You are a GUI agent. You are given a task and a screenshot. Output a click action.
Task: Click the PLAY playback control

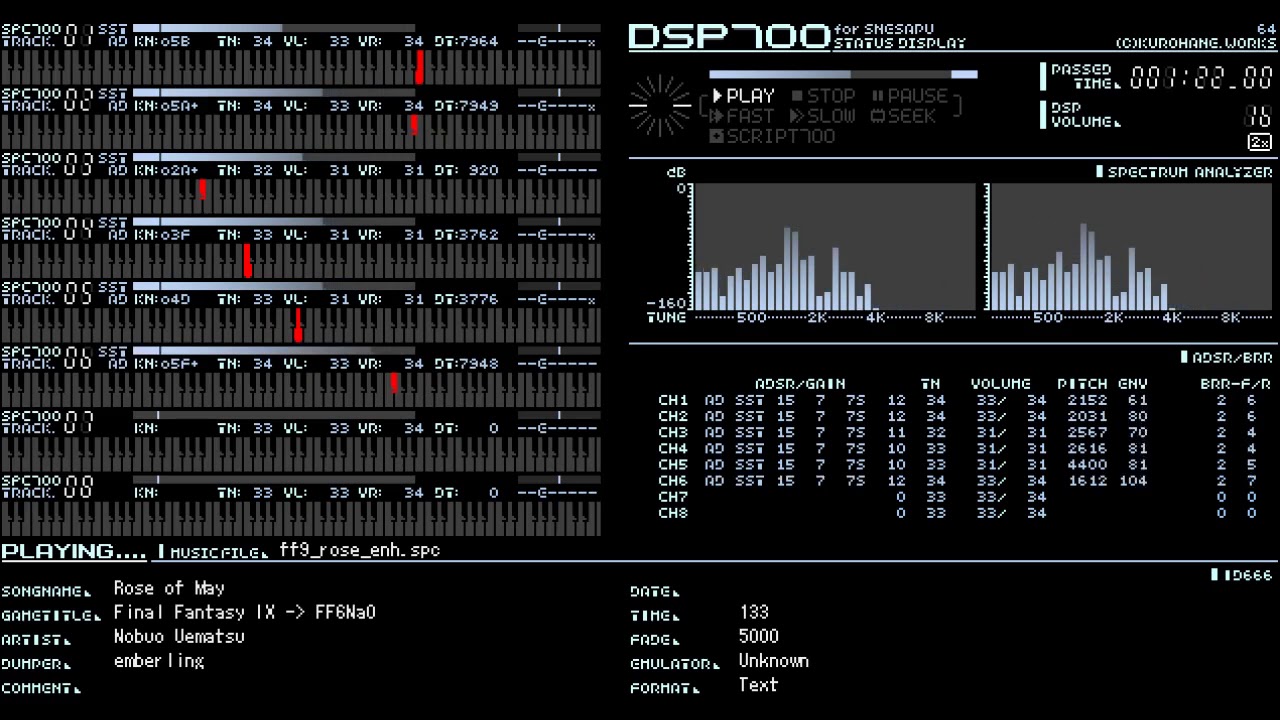744,96
